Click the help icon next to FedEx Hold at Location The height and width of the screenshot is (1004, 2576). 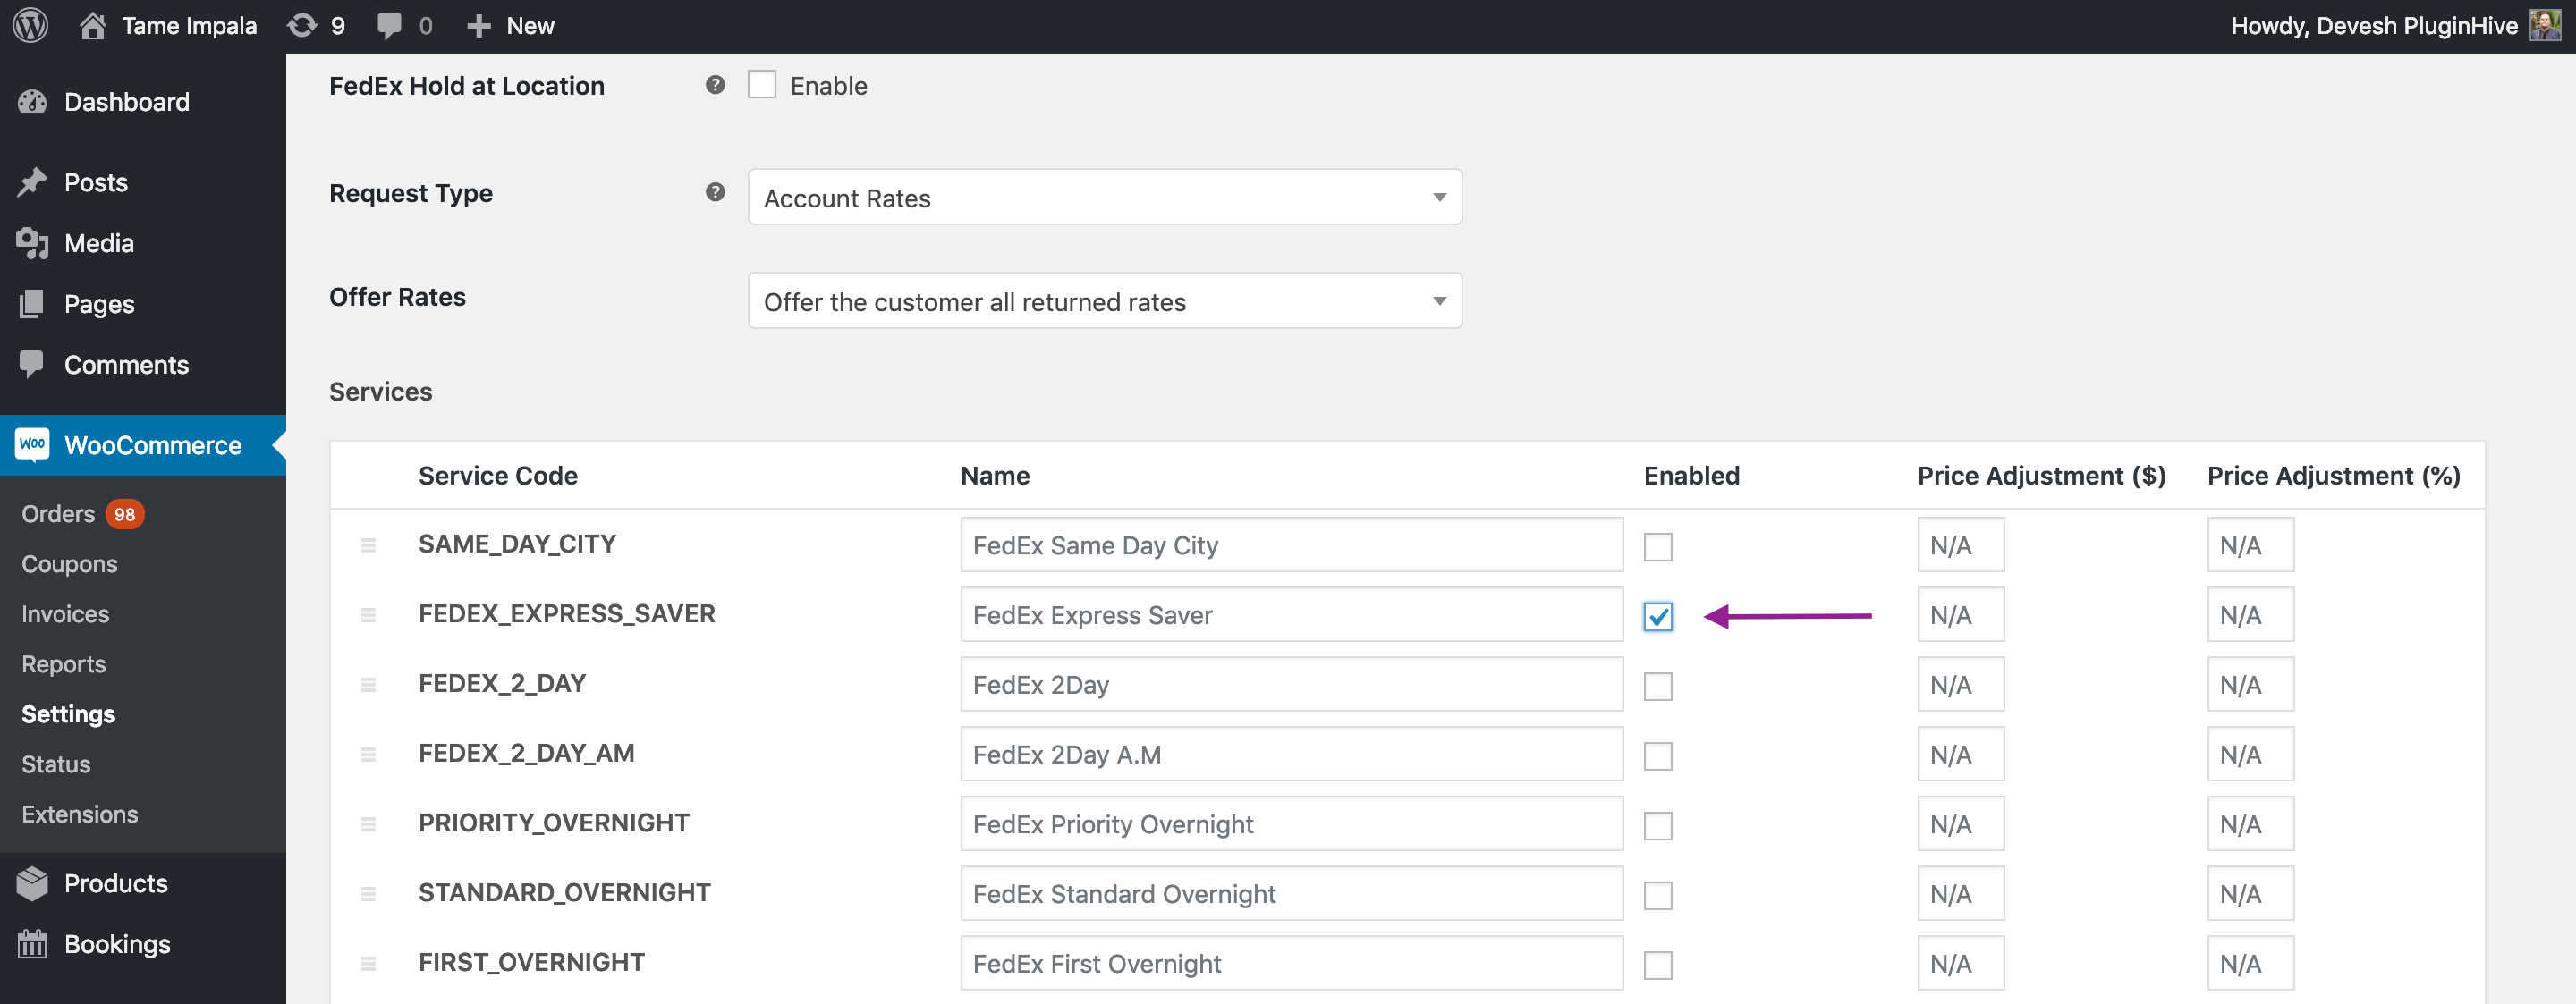(x=713, y=84)
